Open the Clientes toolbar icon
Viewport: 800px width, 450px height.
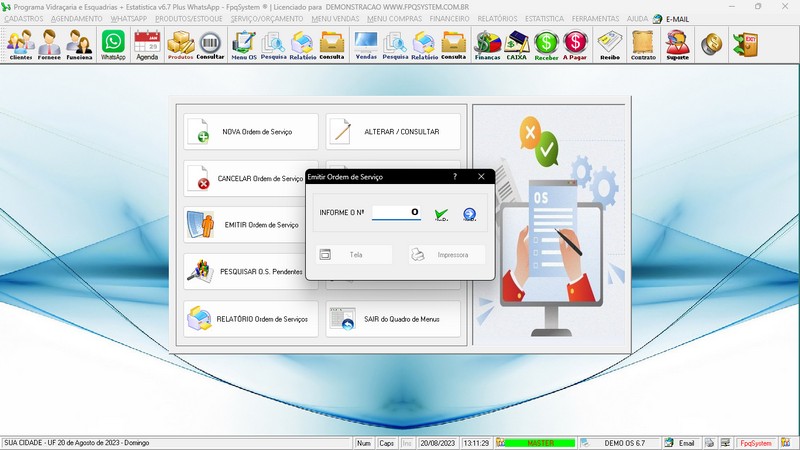tap(20, 44)
